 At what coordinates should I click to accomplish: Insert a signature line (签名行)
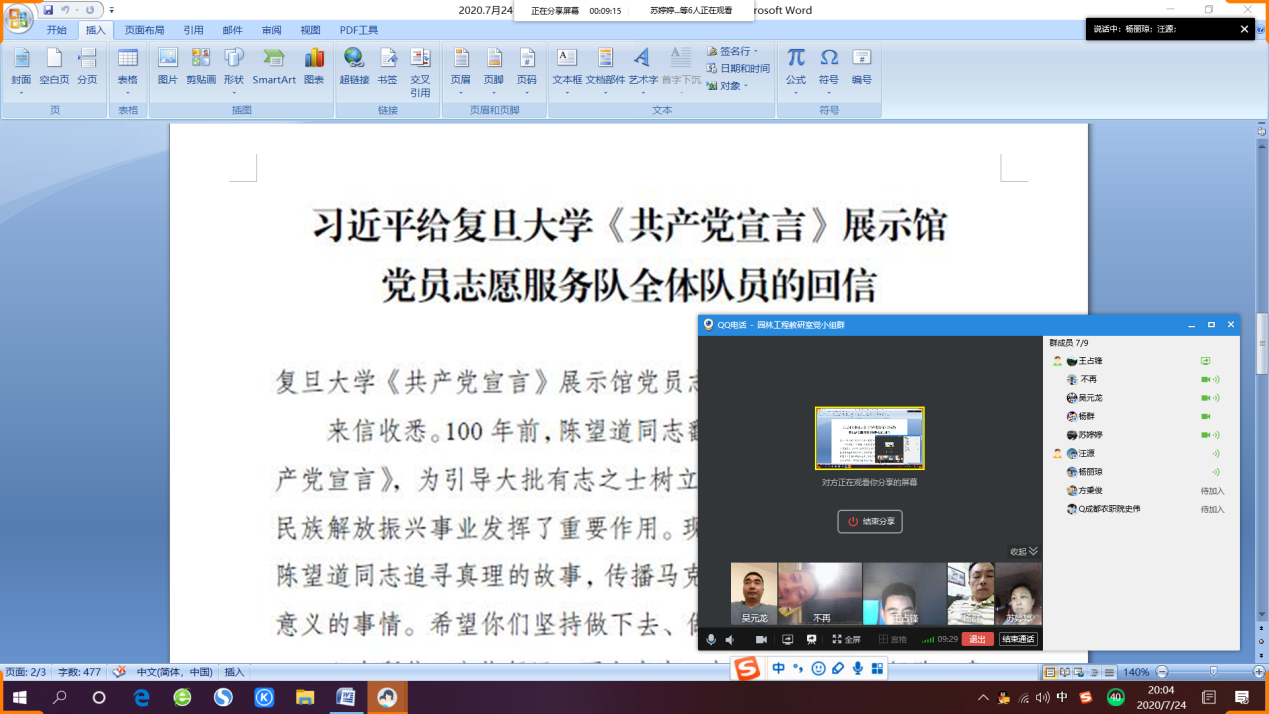tap(733, 51)
